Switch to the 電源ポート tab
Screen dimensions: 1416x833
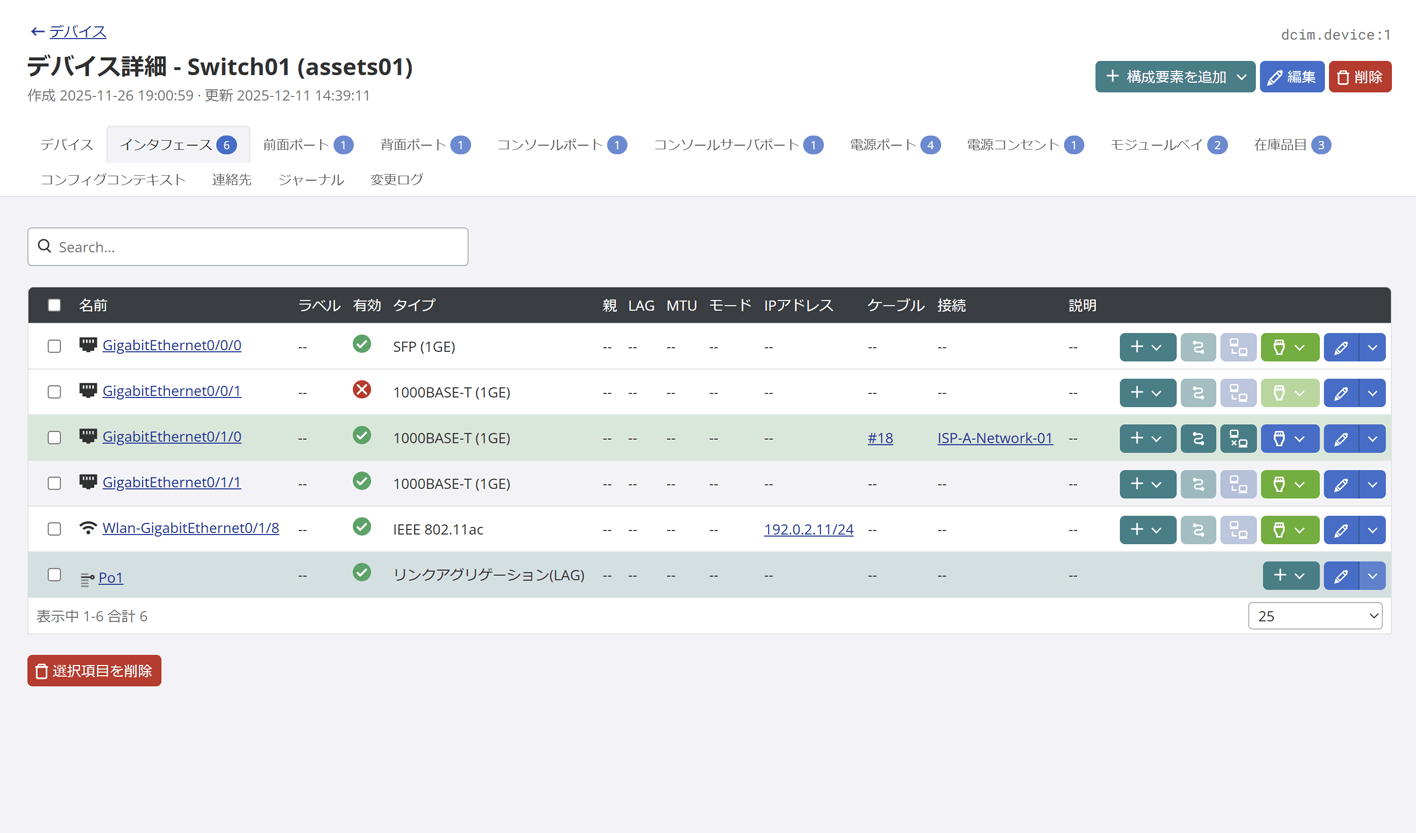(894, 145)
